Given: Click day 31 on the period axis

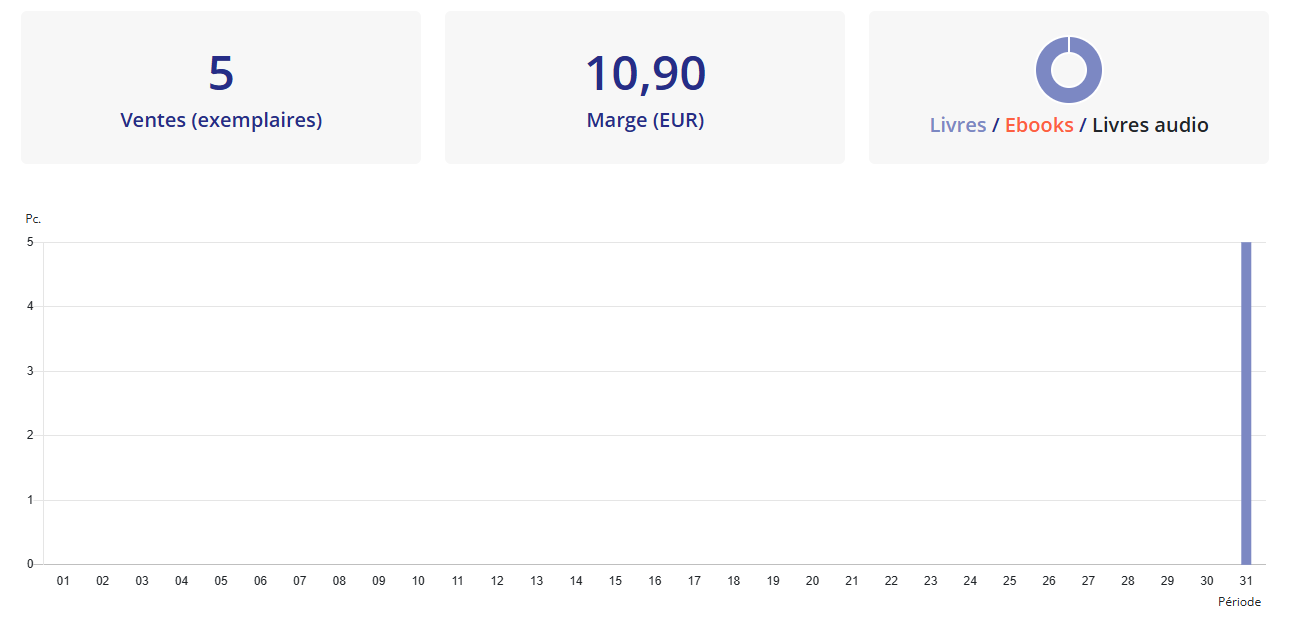Looking at the screenshot, I should 1246,581.
